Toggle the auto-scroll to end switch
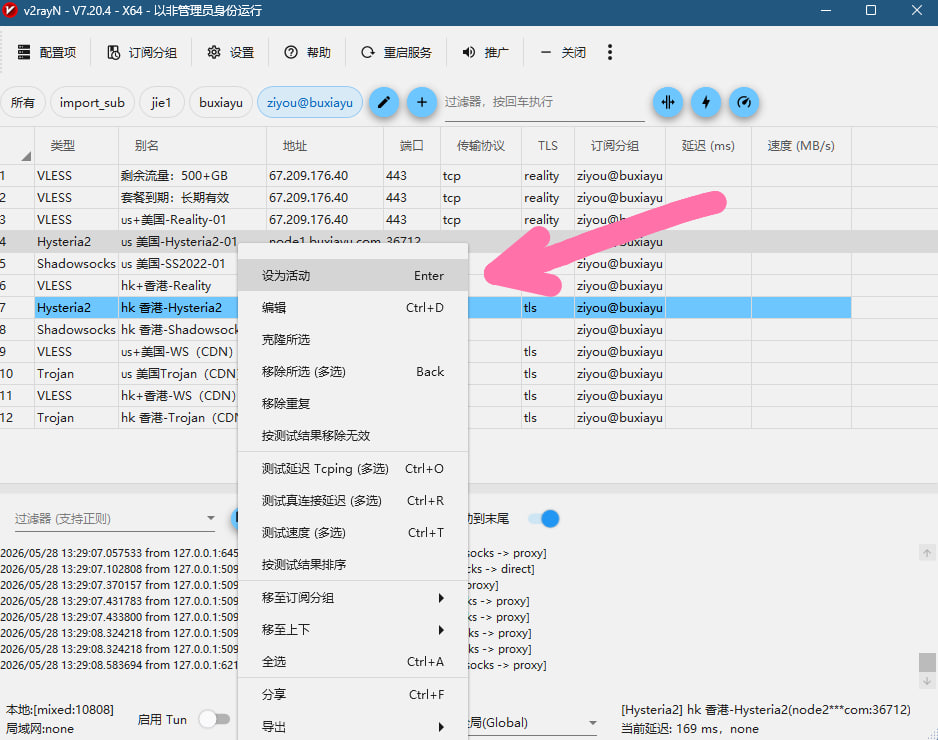 click(544, 519)
